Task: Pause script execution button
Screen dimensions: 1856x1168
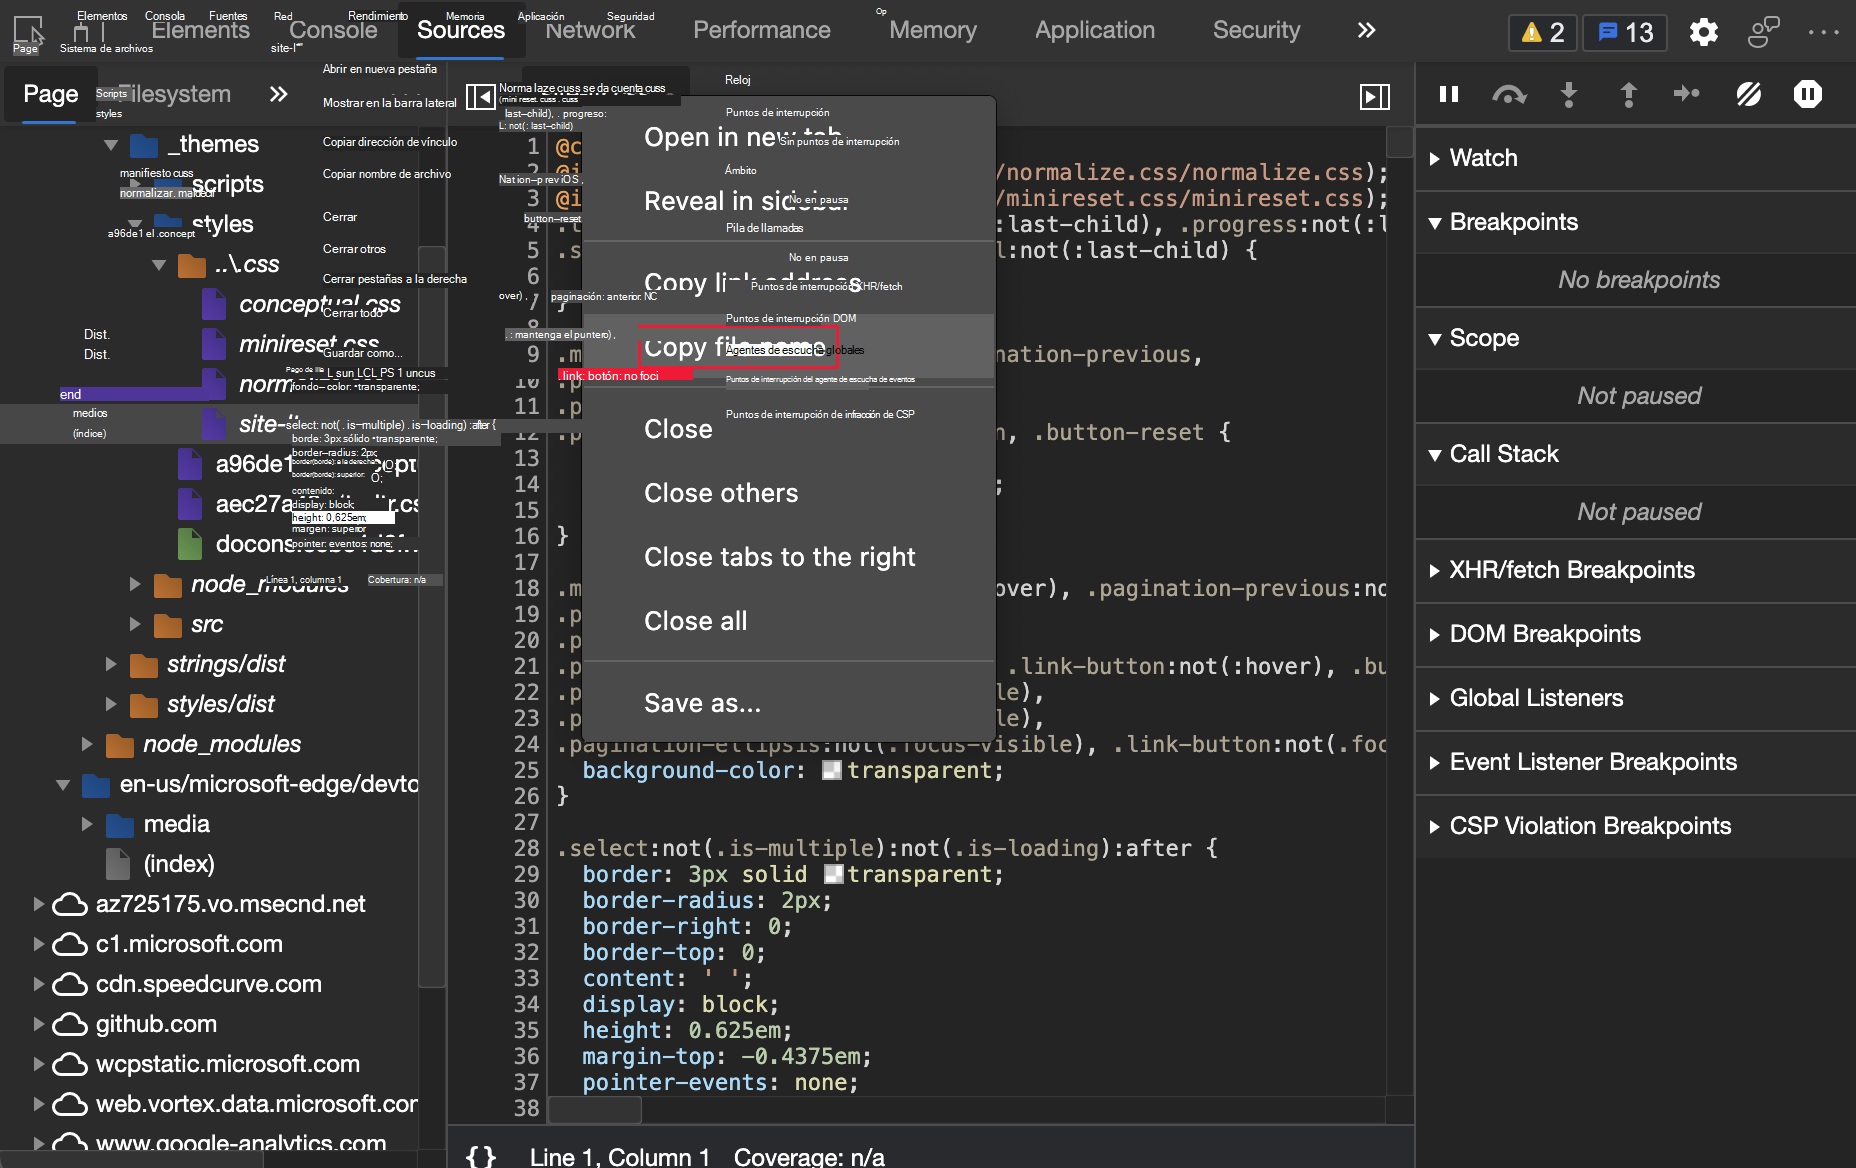Action: tap(1449, 94)
